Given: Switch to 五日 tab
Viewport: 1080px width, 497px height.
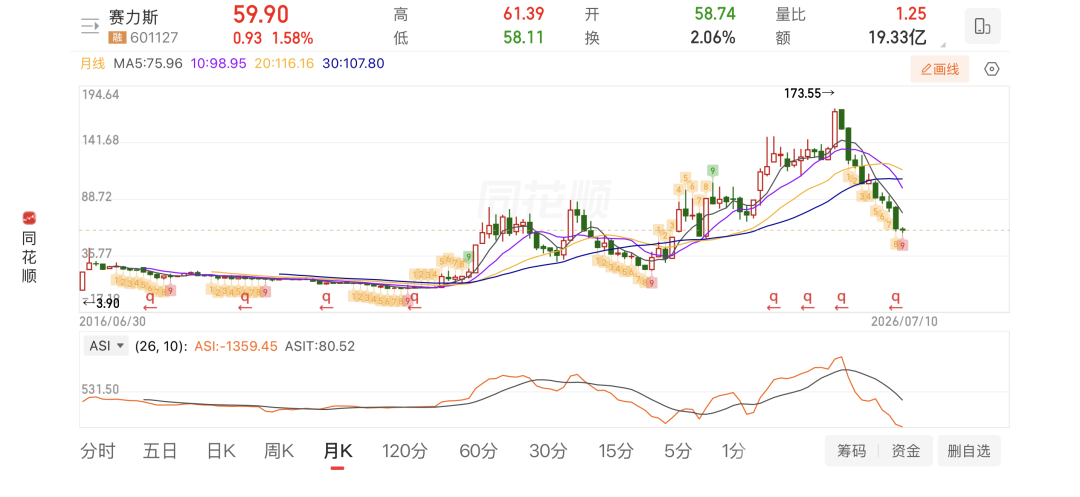Looking at the screenshot, I should [x=160, y=451].
